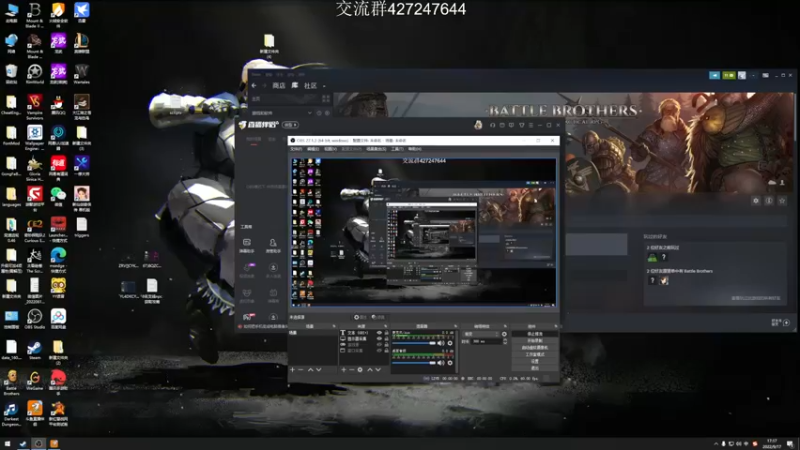Toggle lock on the 窗口采集 source
Viewport: 800px width, 450px height.
click(x=386, y=351)
